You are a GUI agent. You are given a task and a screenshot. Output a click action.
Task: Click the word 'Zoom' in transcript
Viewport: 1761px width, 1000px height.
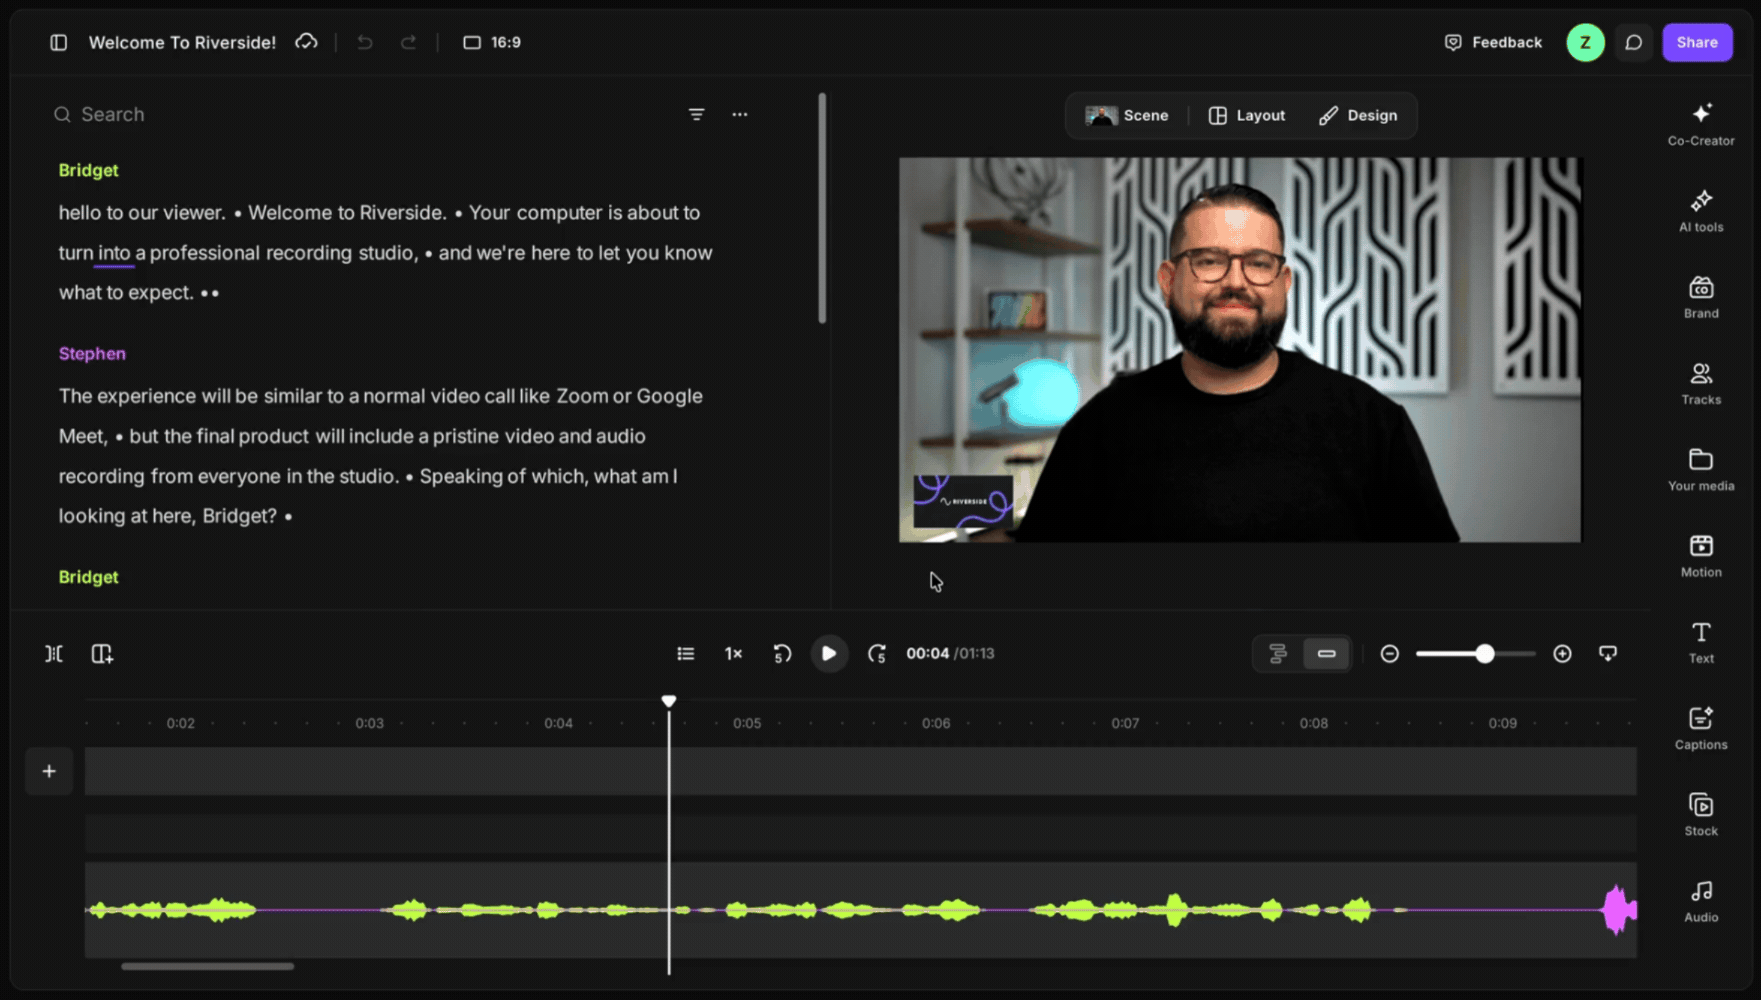coord(582,396)
